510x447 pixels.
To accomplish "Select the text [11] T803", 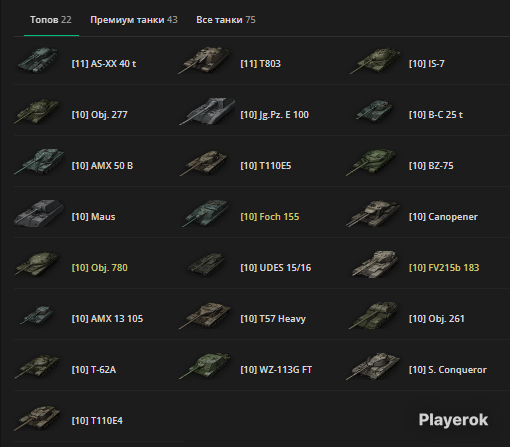I will (261, 64).
